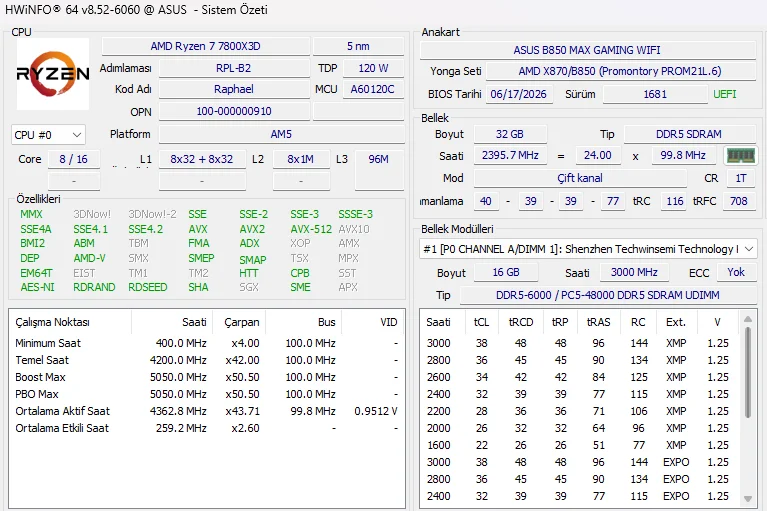
Task: Click the DDR5 SDRAM type field
Action: [x=689, y=134]
